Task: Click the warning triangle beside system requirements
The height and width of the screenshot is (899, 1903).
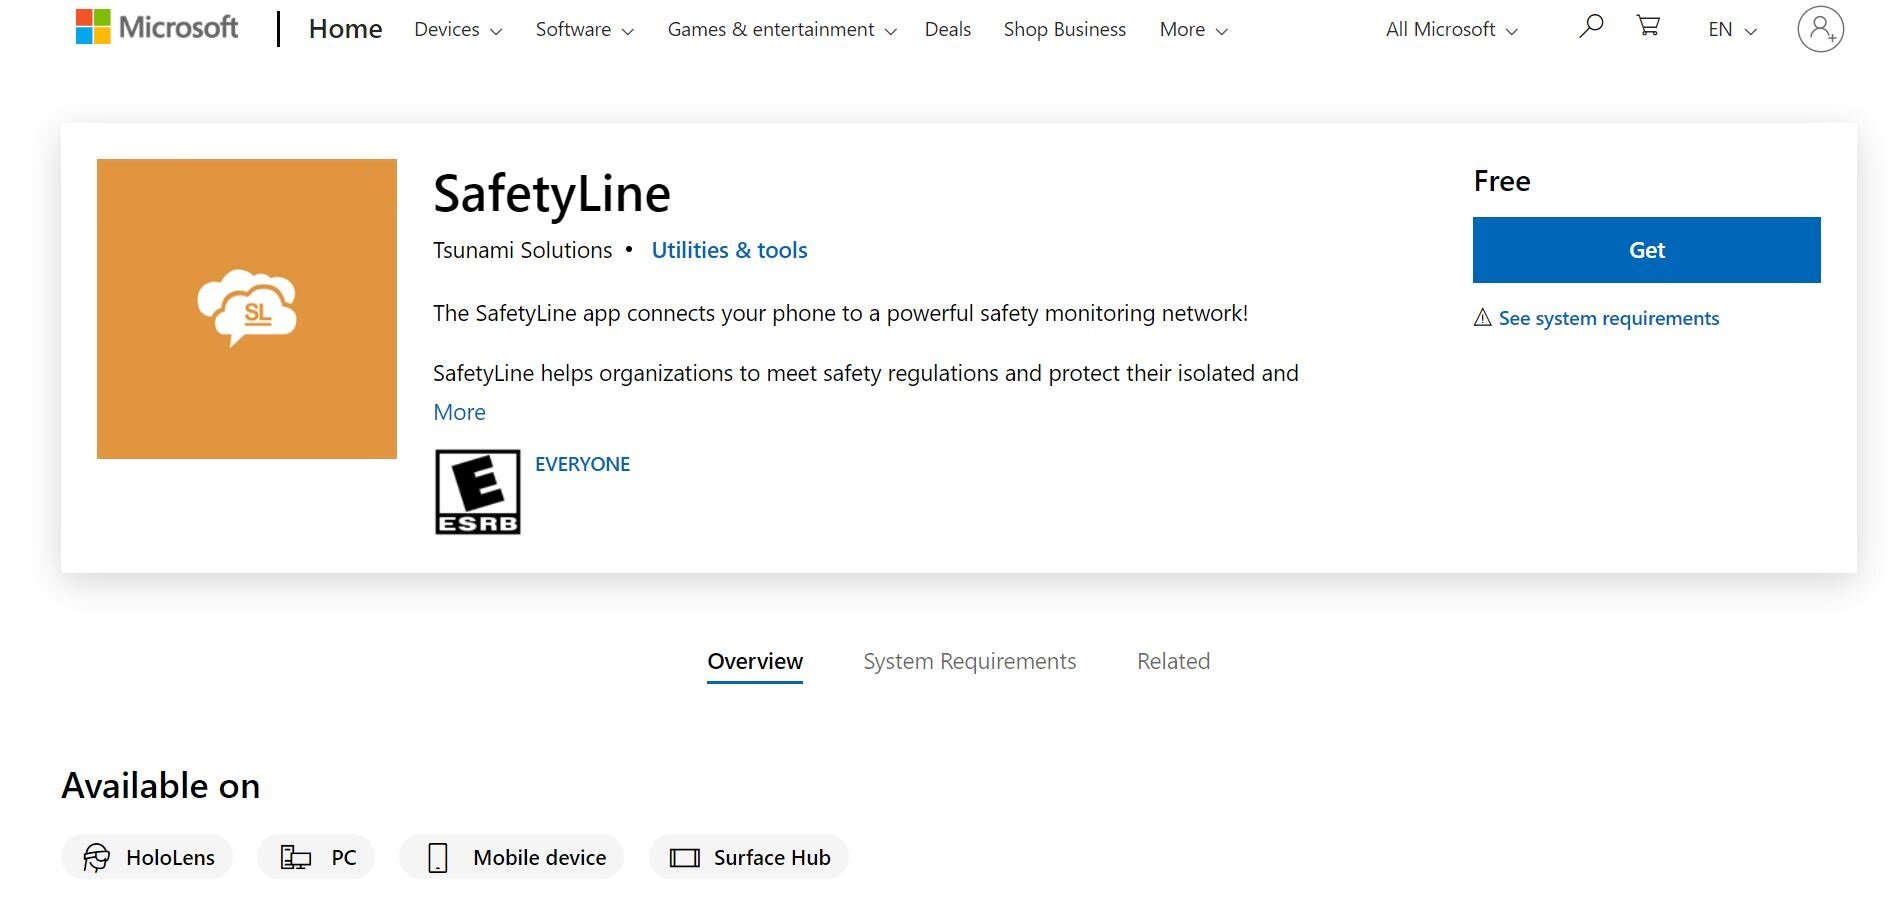Action: coord(1483,318)
